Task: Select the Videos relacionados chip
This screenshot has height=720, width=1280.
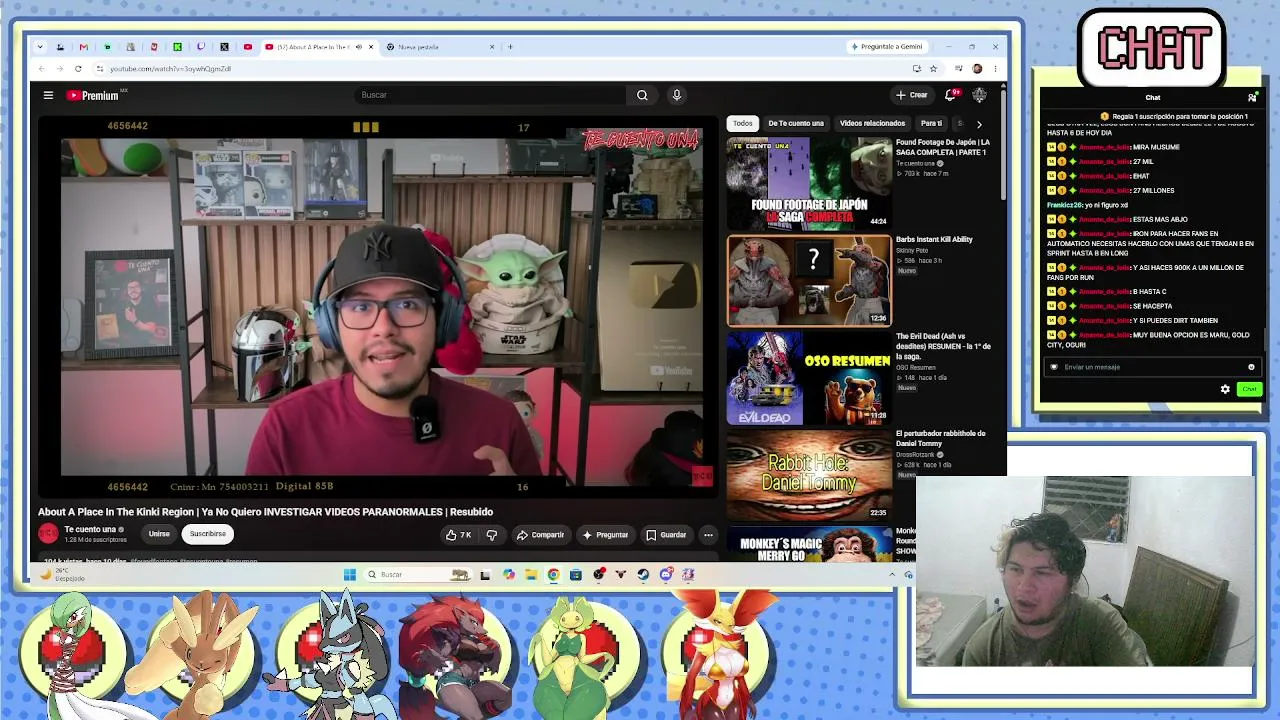Action: click(872, 123)
